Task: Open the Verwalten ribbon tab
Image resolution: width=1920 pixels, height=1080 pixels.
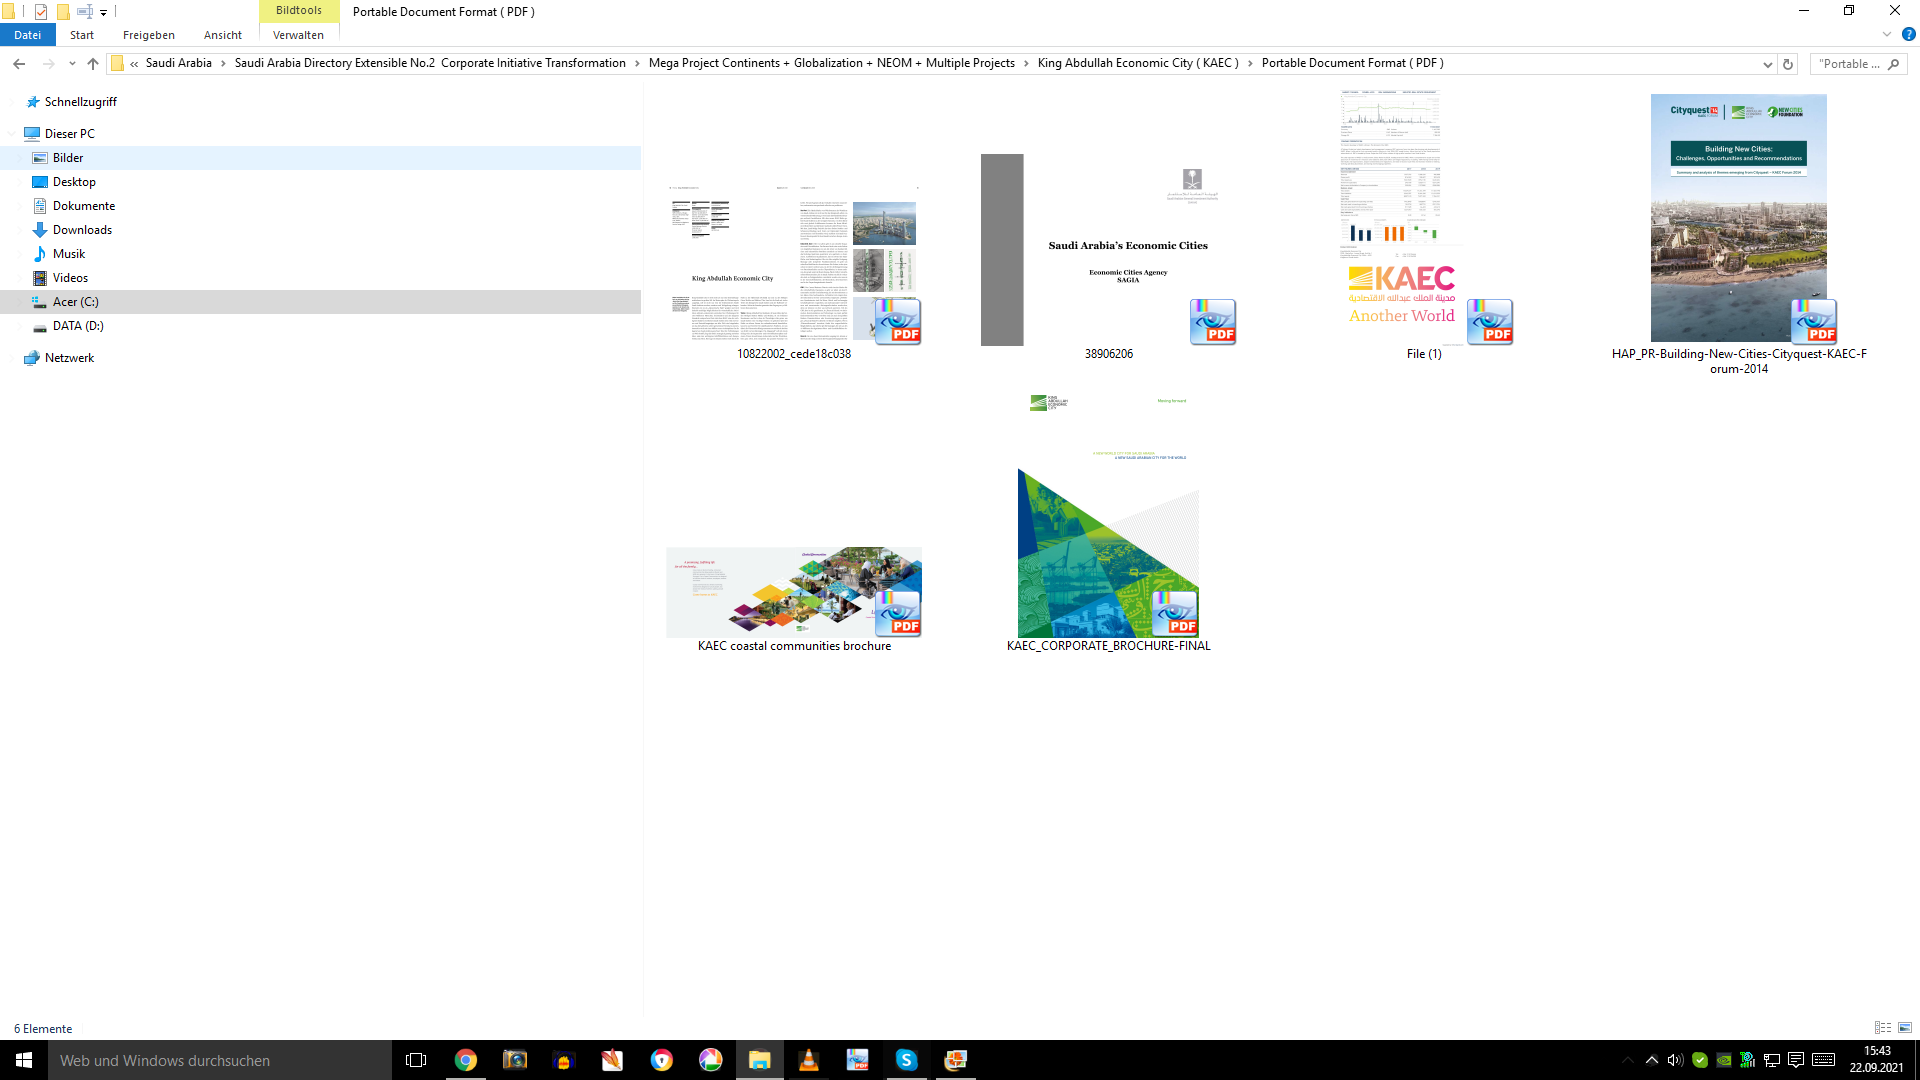Action: [298, 35]
